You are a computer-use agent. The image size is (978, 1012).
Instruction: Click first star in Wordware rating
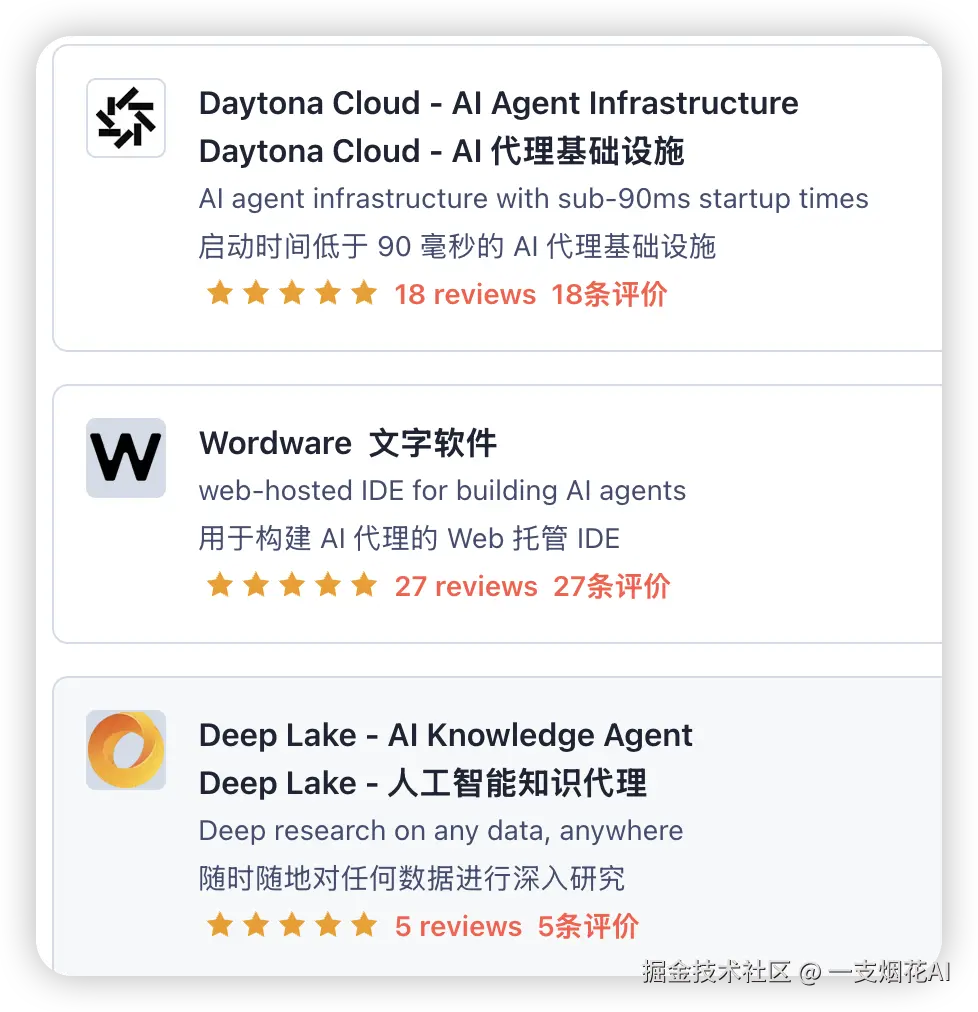pyautogui.click(x=220, y=585)
